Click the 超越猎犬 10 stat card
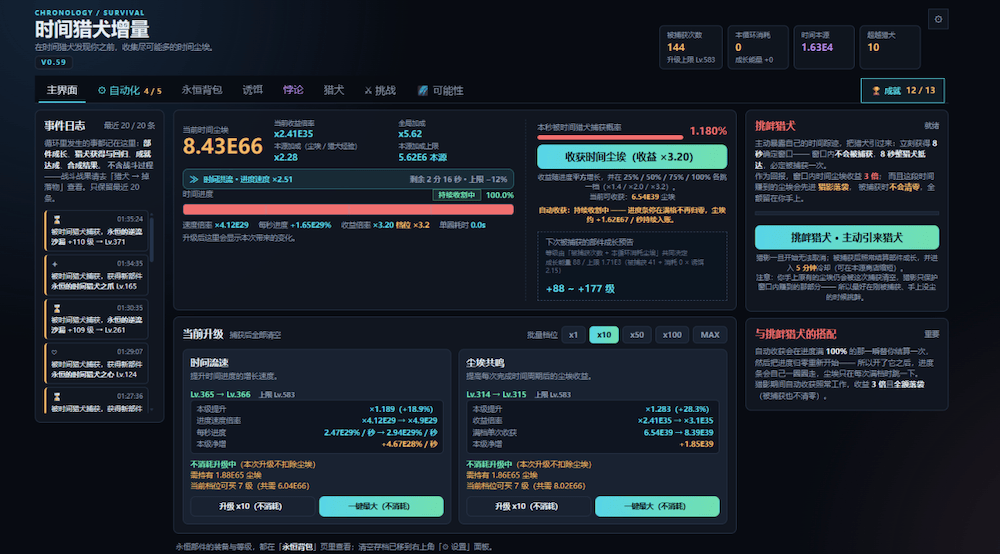Screen dimensions: 1000x554 (x=890, y=47)
